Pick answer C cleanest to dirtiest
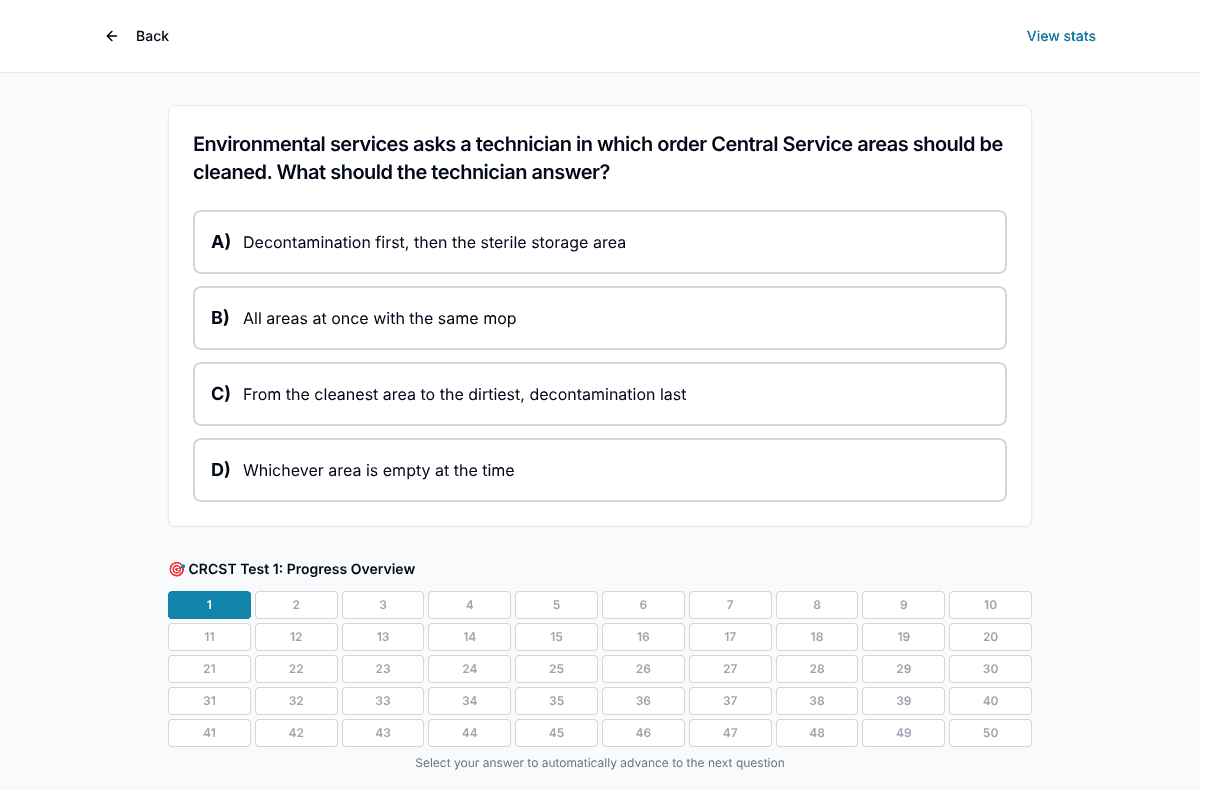This screenshot has height=790, width=1215. click(600, 394)
